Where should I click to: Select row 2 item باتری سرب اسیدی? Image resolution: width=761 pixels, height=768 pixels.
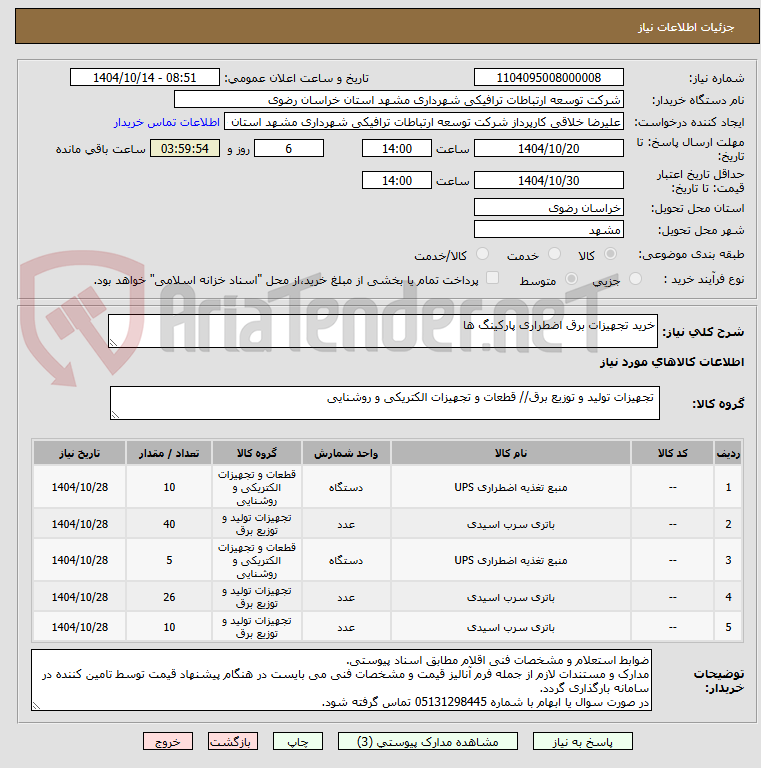click(x=511, y=524)
